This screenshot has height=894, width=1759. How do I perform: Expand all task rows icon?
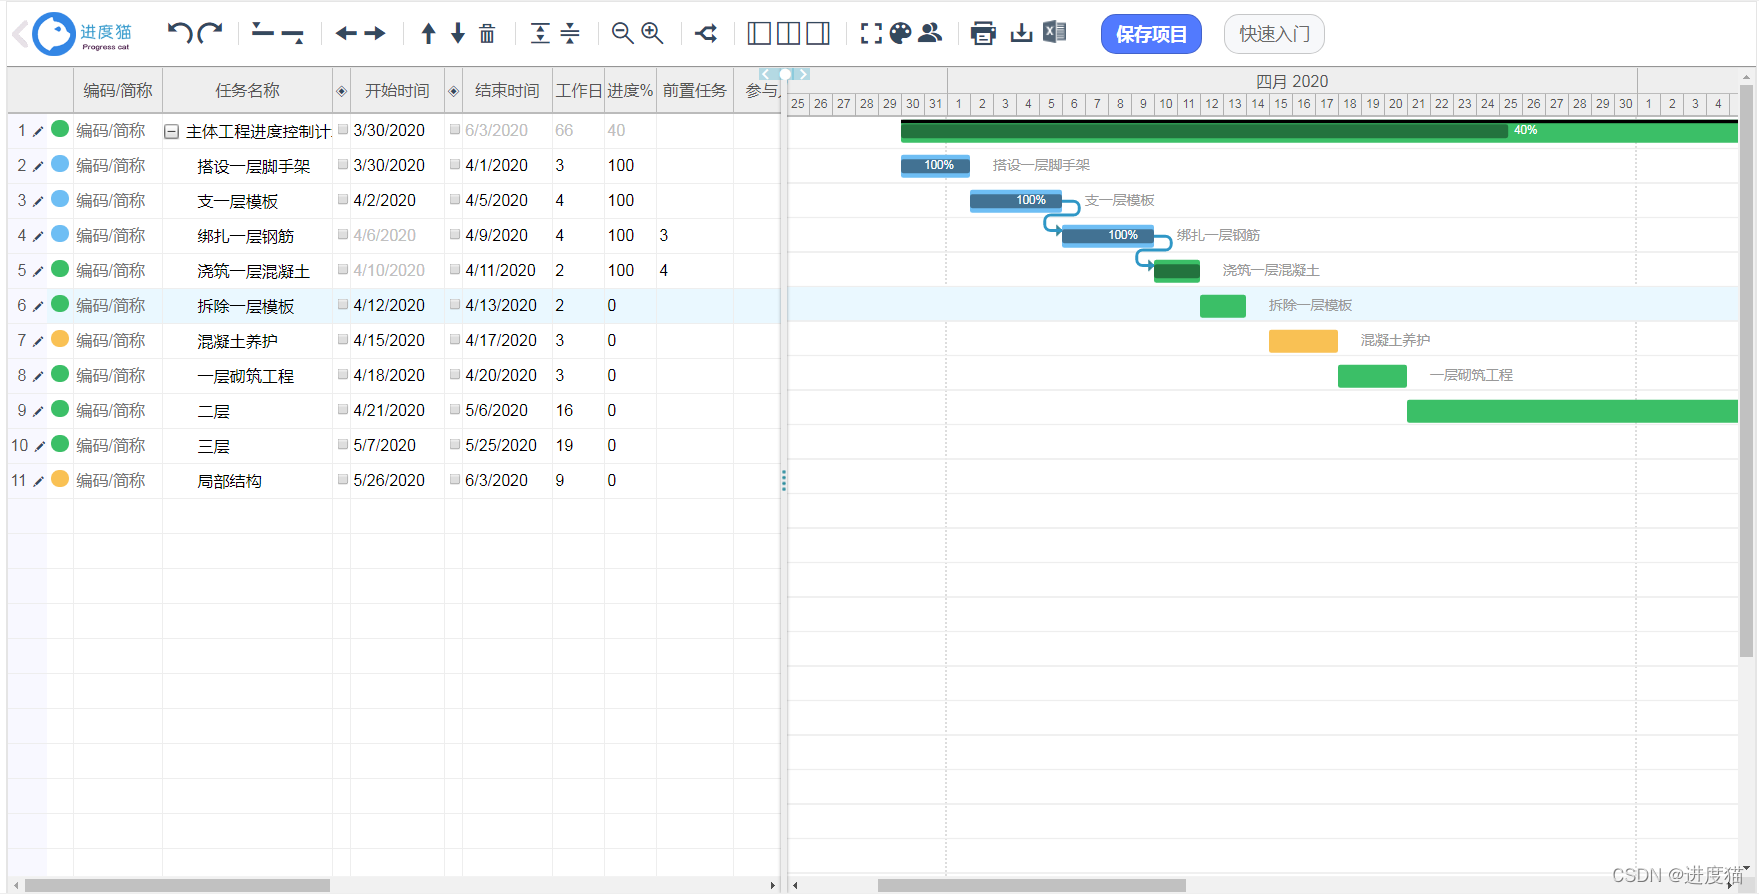pyautogui.click(x=540, y=33)
